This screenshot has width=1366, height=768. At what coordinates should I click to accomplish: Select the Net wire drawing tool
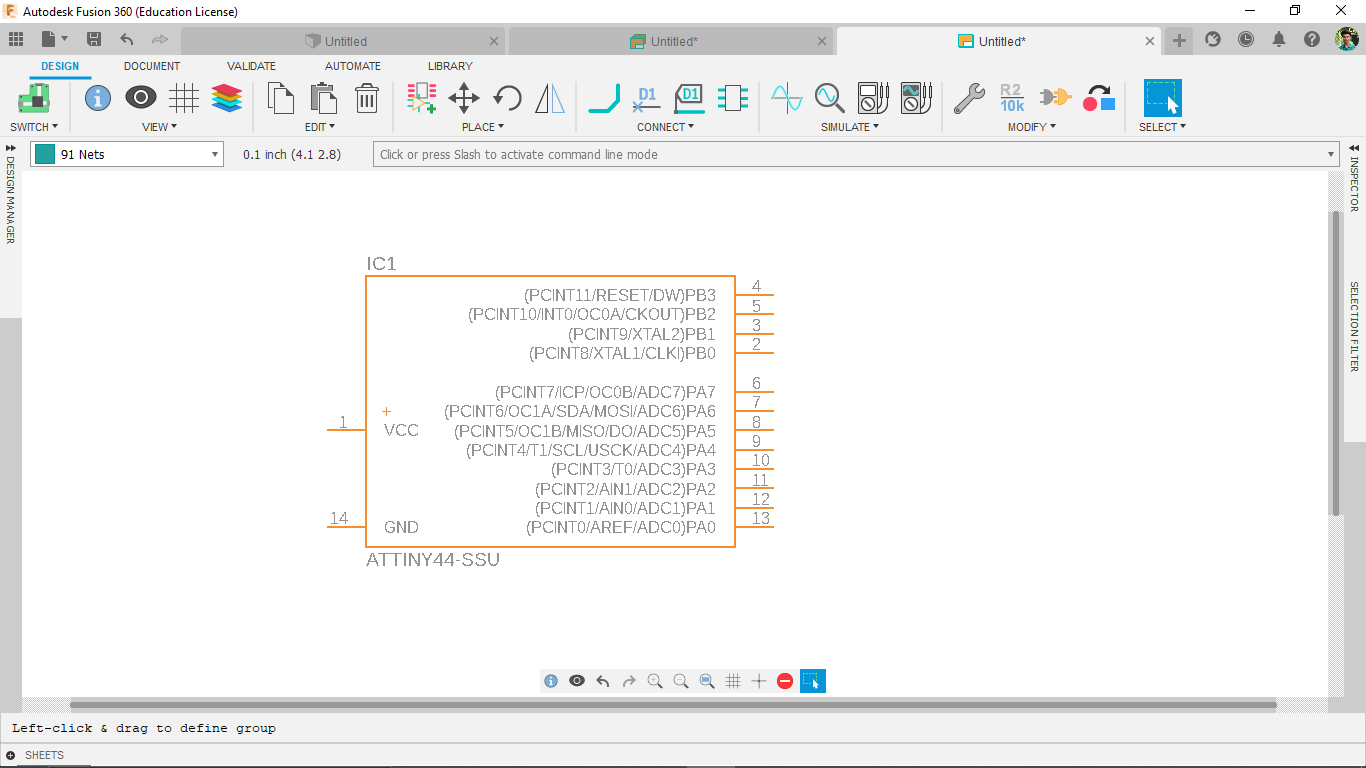pos(605,98)
